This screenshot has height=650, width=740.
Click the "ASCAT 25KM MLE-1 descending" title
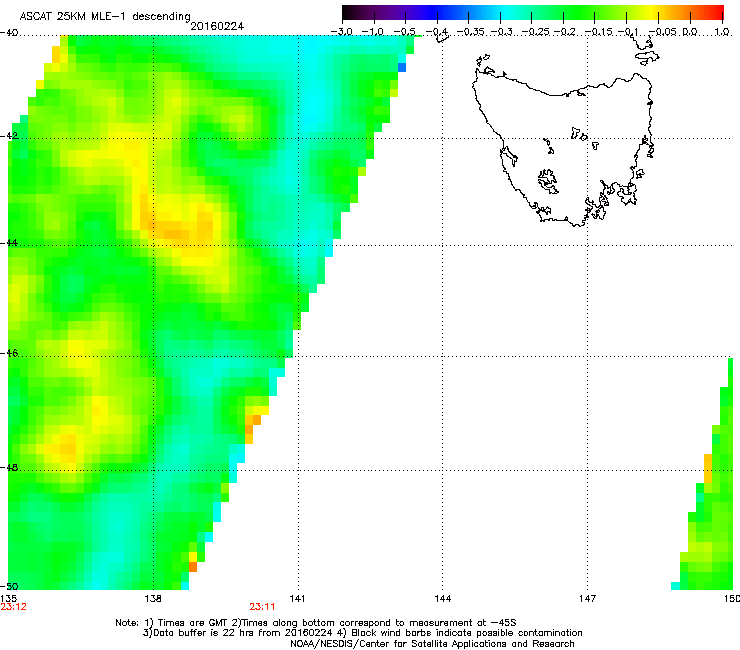coord(105,16)
